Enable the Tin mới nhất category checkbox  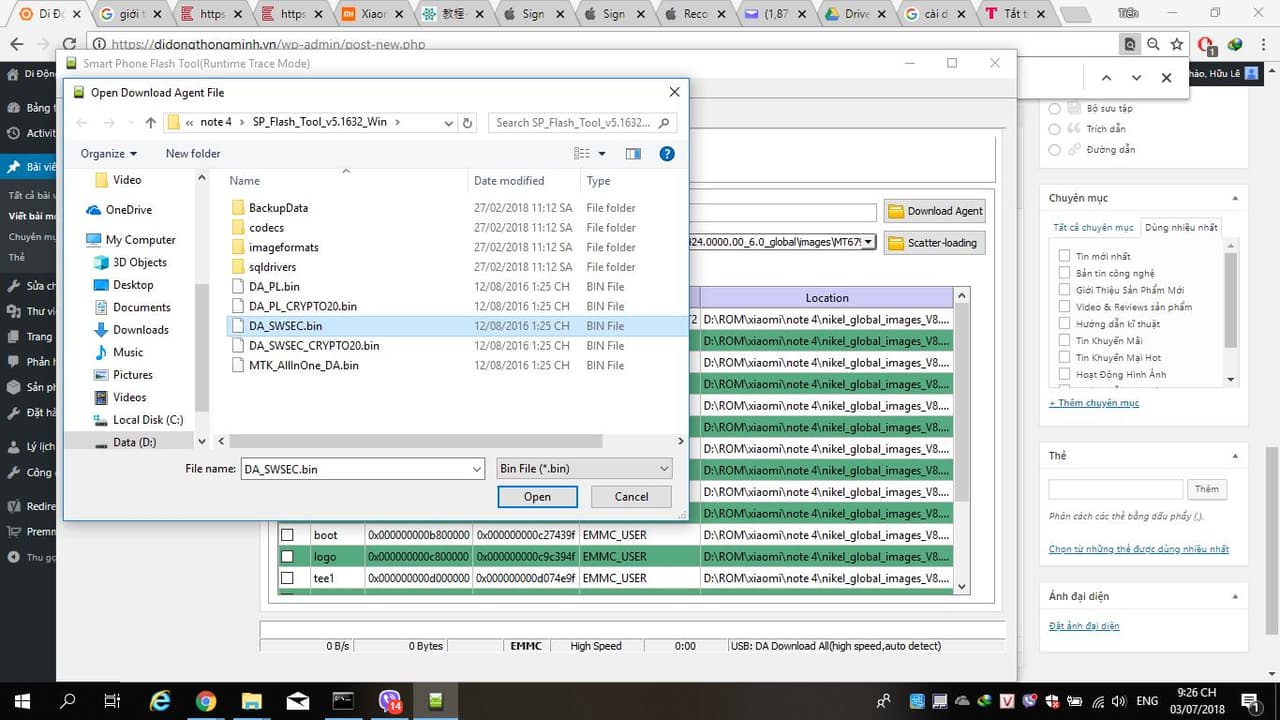tap(1065, 256)
